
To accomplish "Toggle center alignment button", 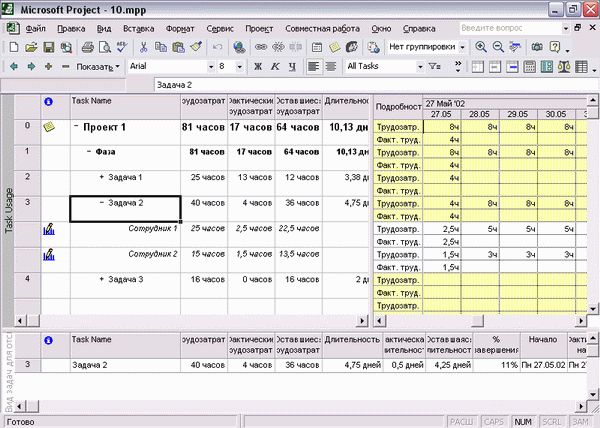I will [331, 67].
